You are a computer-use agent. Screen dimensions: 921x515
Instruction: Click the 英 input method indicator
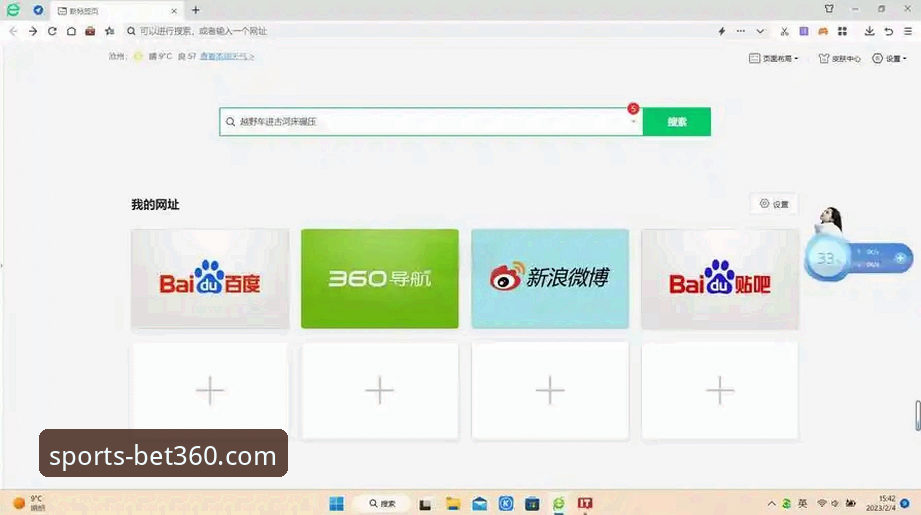pyautogui.click(x=802, y=503)
